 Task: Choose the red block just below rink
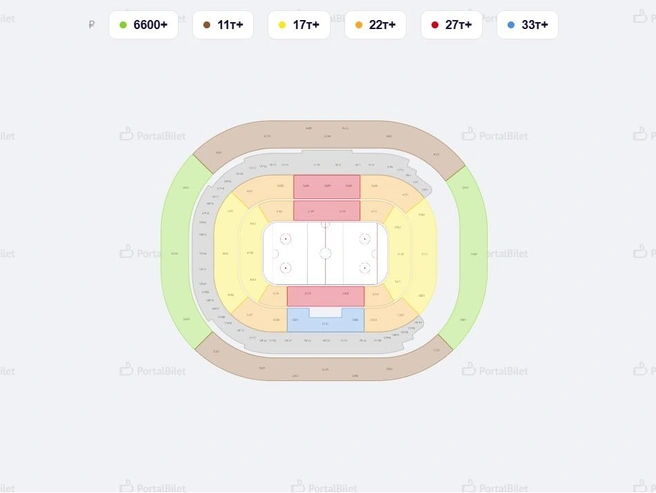325,296
